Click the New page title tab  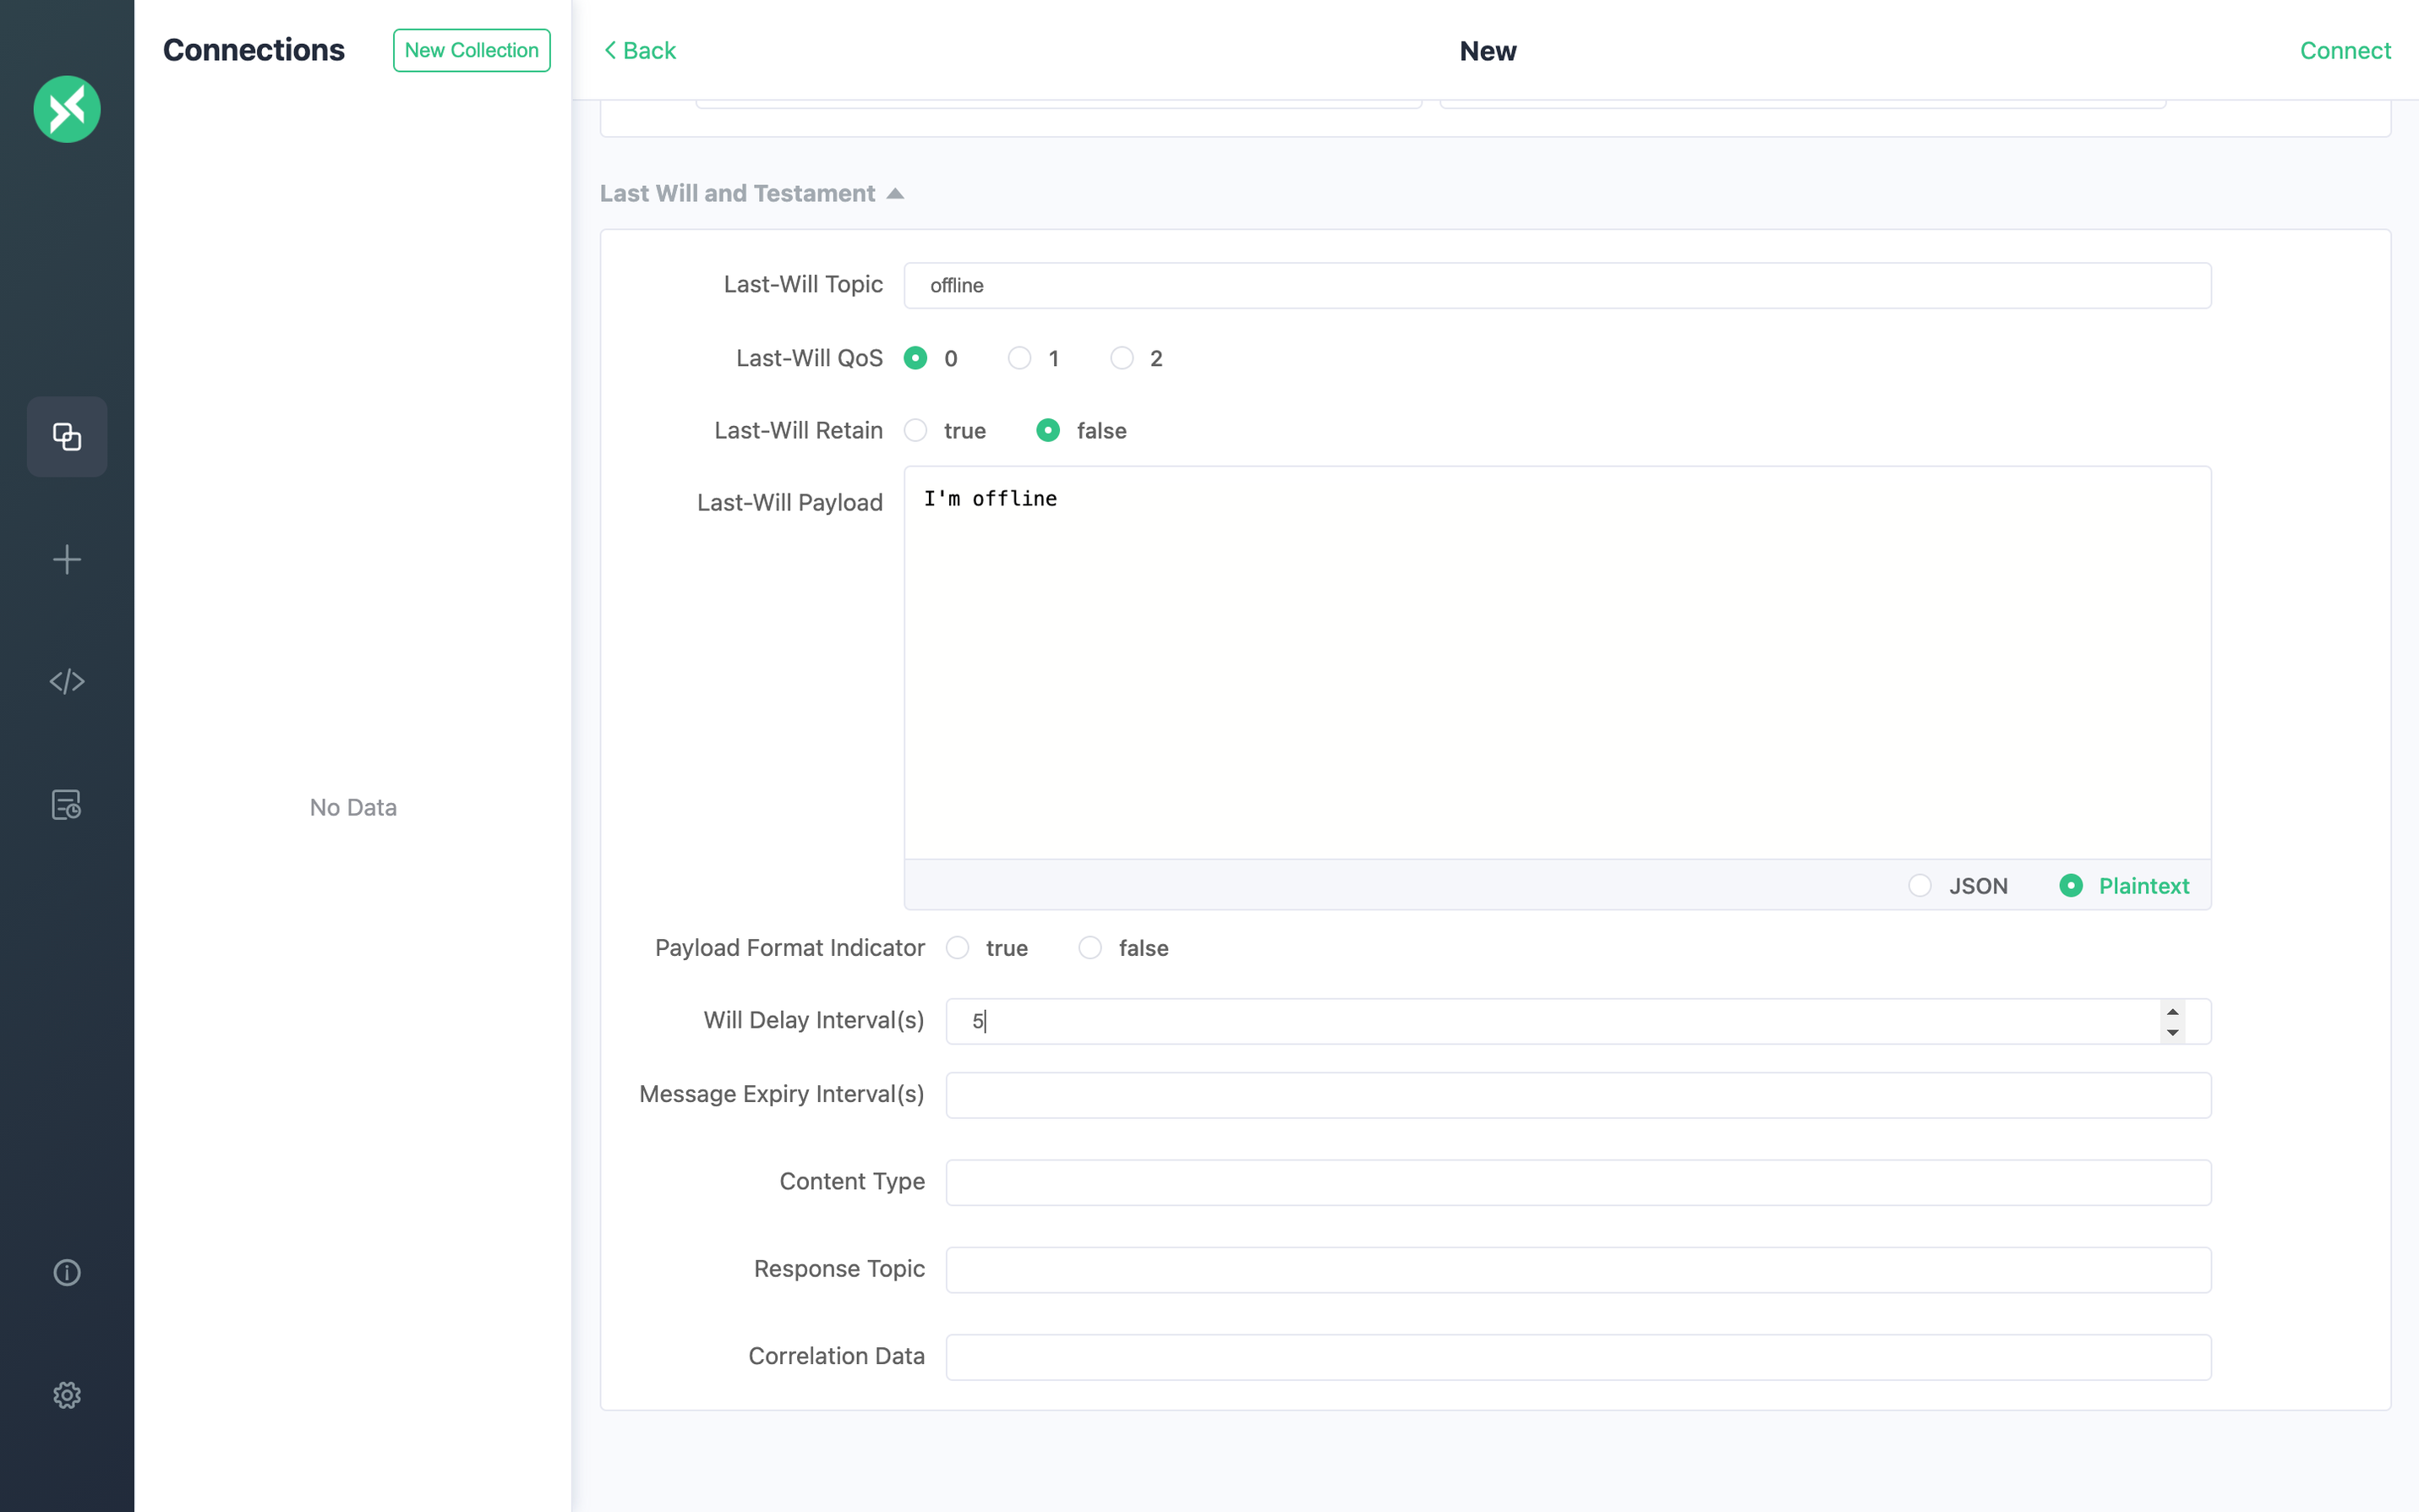tap(1488, 49)
